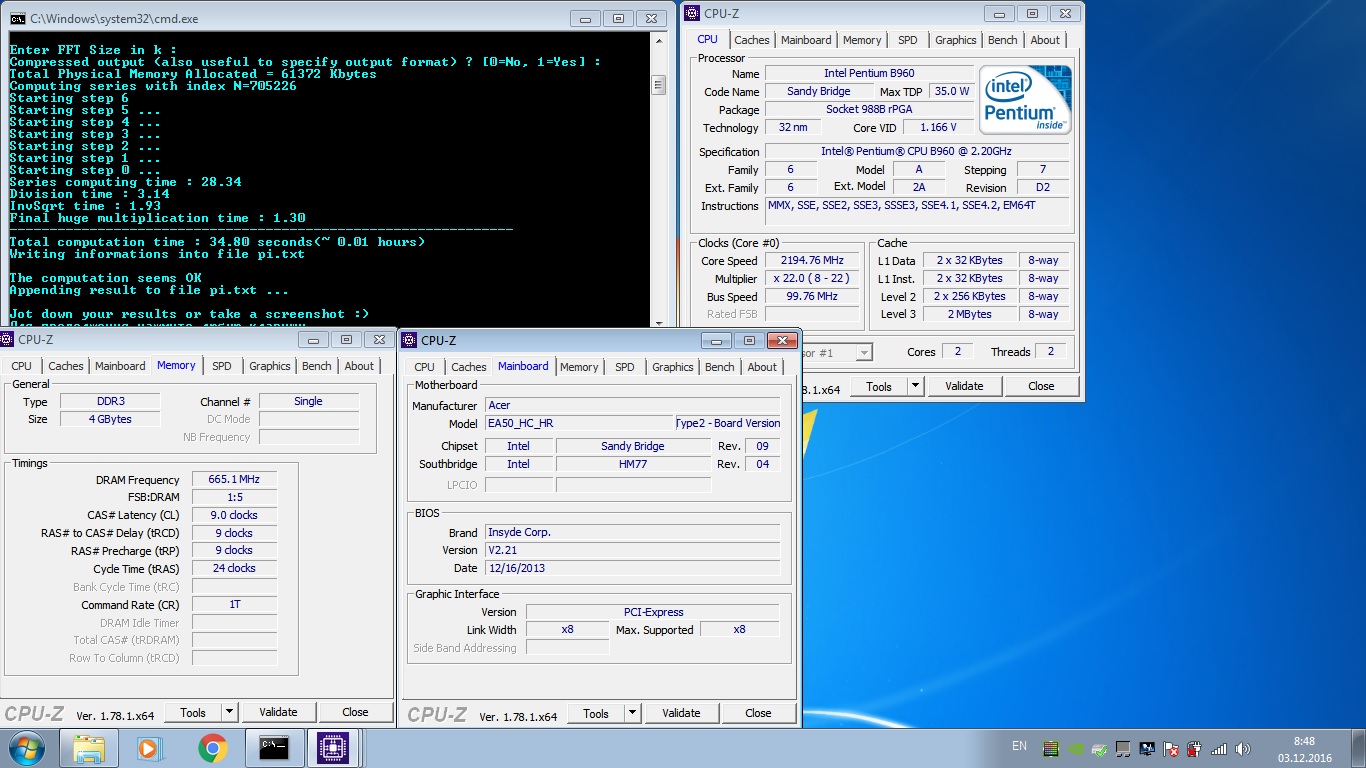Viewport: 1366px width, 768px height.
Task: Expand the Tools arrow in the Mainboard window
Action: coord(633,713)
